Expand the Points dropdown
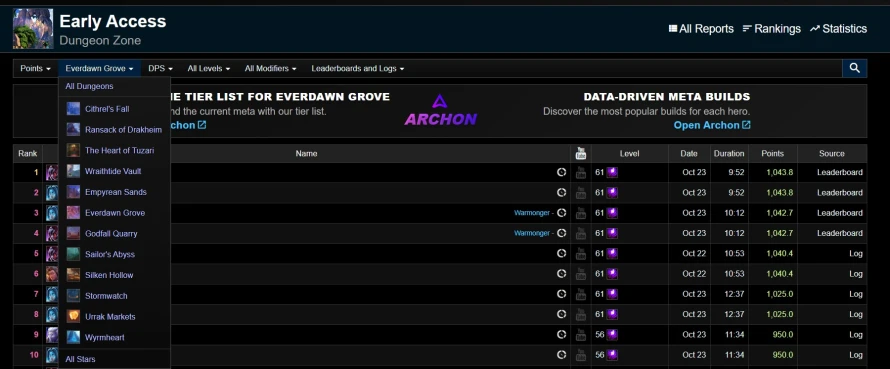 [x=35, y=68]
